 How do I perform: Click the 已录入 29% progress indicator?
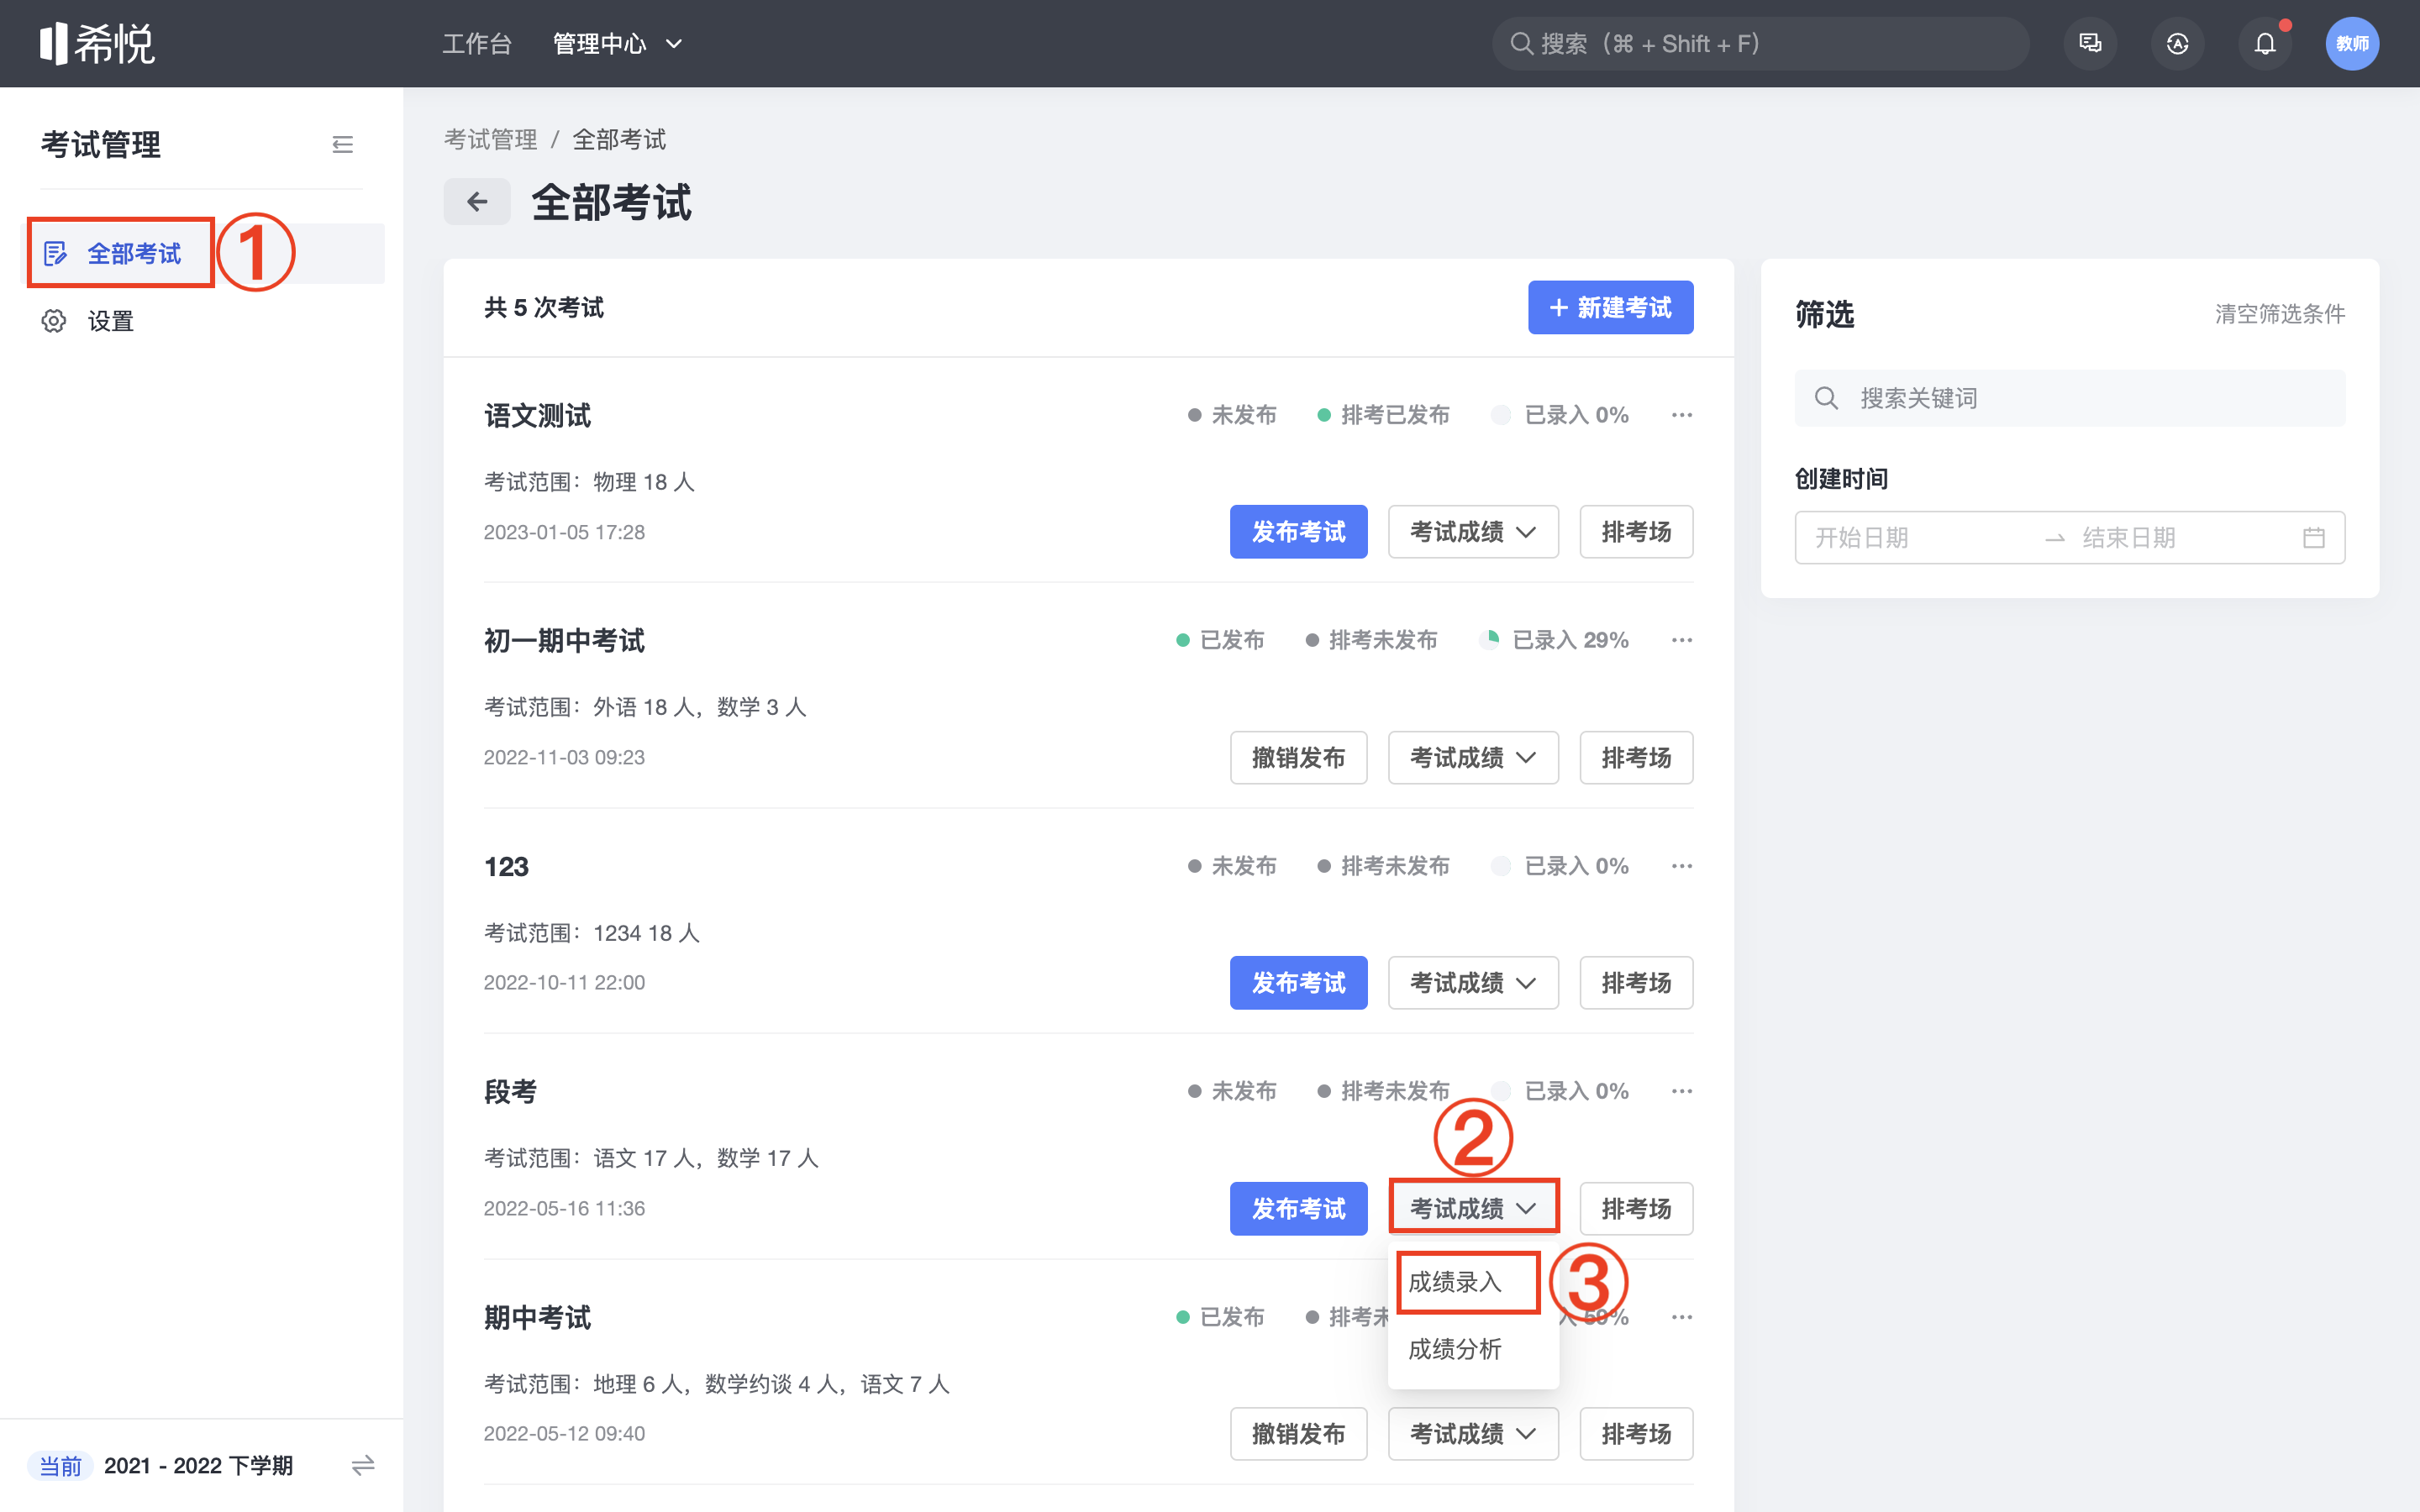1553,640
